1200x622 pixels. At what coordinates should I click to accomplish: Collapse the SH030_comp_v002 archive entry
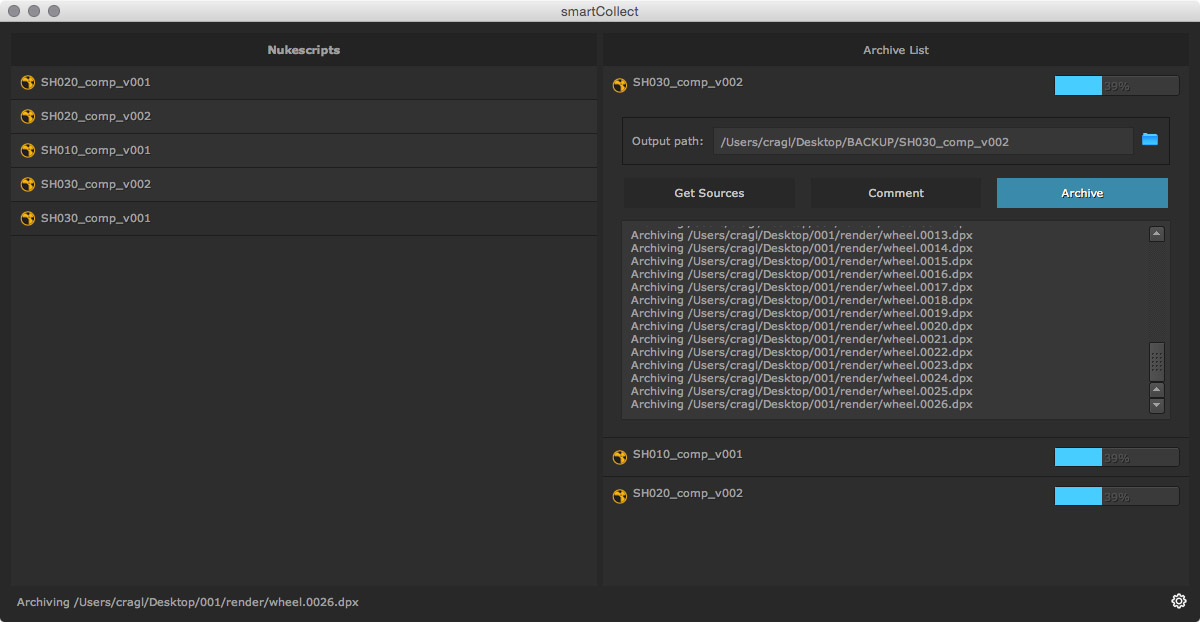[688, 83]
